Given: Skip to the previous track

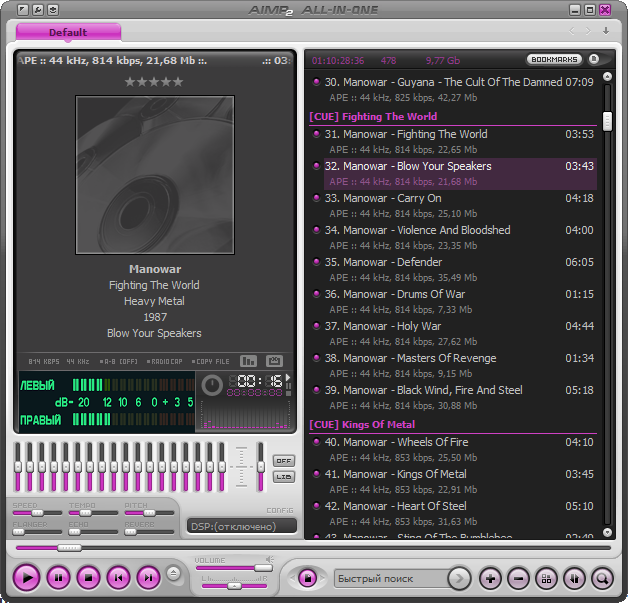Looking at the screenshot, I should pos(119,577).
